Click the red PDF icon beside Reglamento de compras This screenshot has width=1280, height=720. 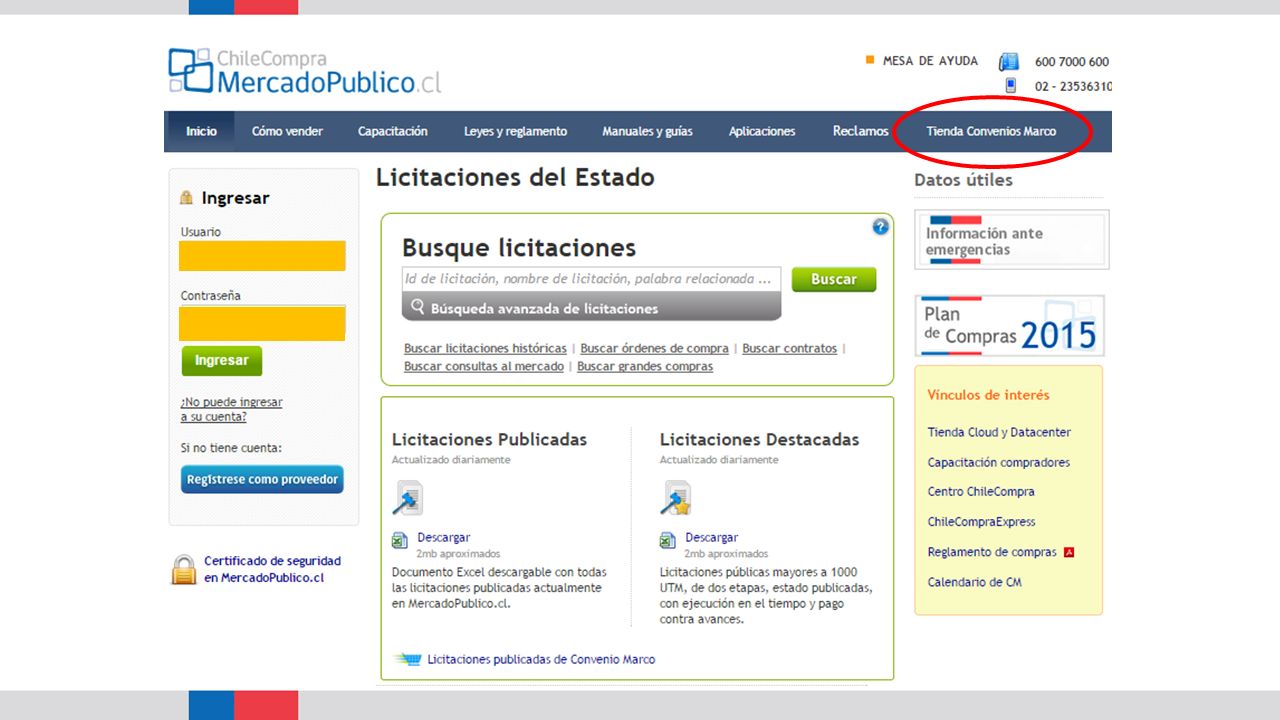[x=1068, y=552]
